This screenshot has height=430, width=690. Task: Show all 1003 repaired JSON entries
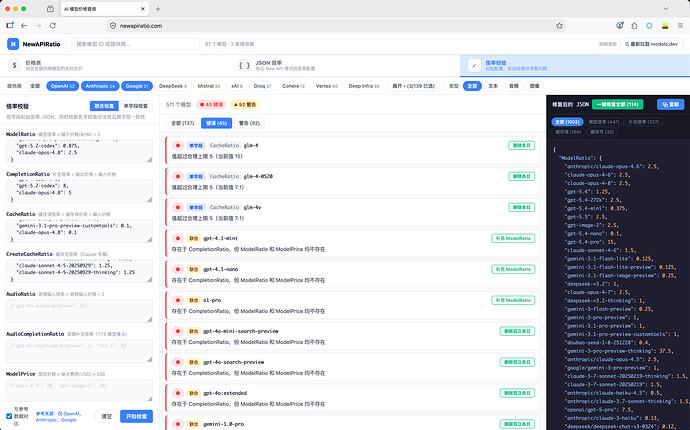coord(567,122)
